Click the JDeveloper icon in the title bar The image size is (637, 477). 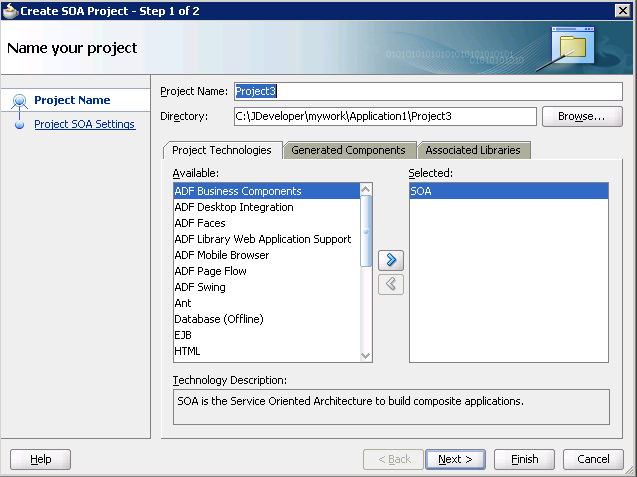coord(10,11)
